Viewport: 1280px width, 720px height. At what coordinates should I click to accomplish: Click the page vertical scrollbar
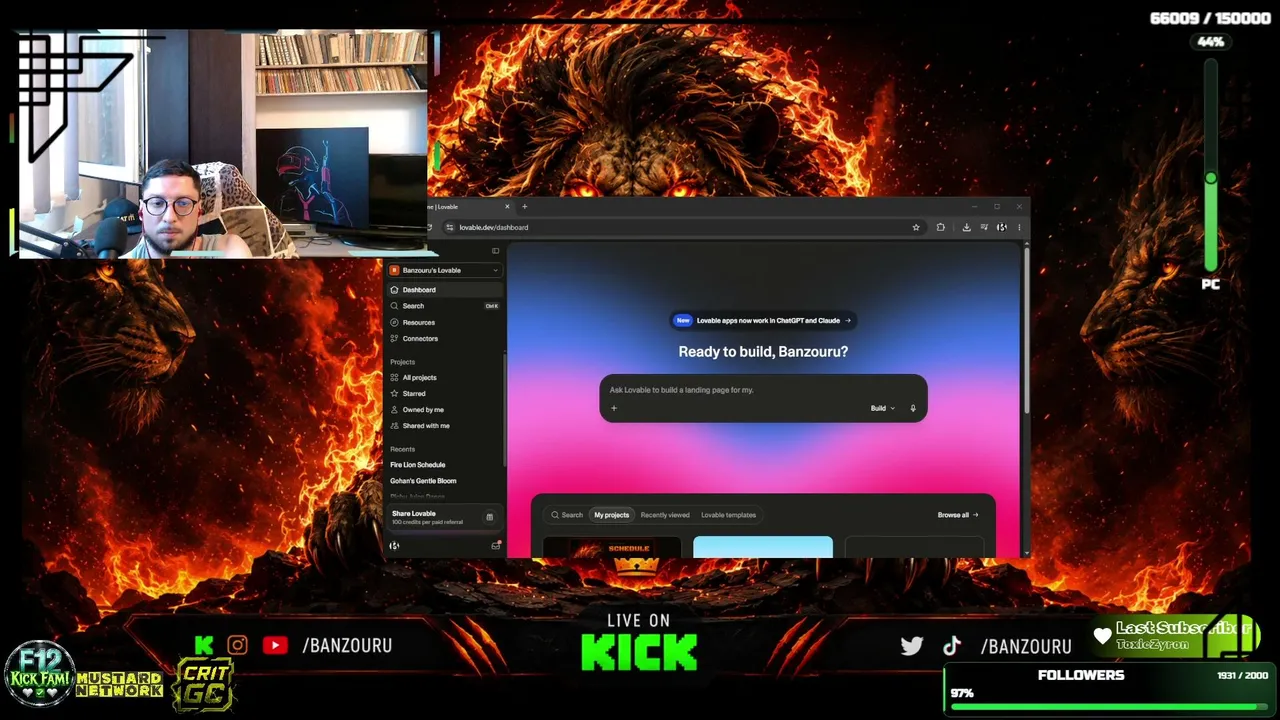[x=1026, y=330]
